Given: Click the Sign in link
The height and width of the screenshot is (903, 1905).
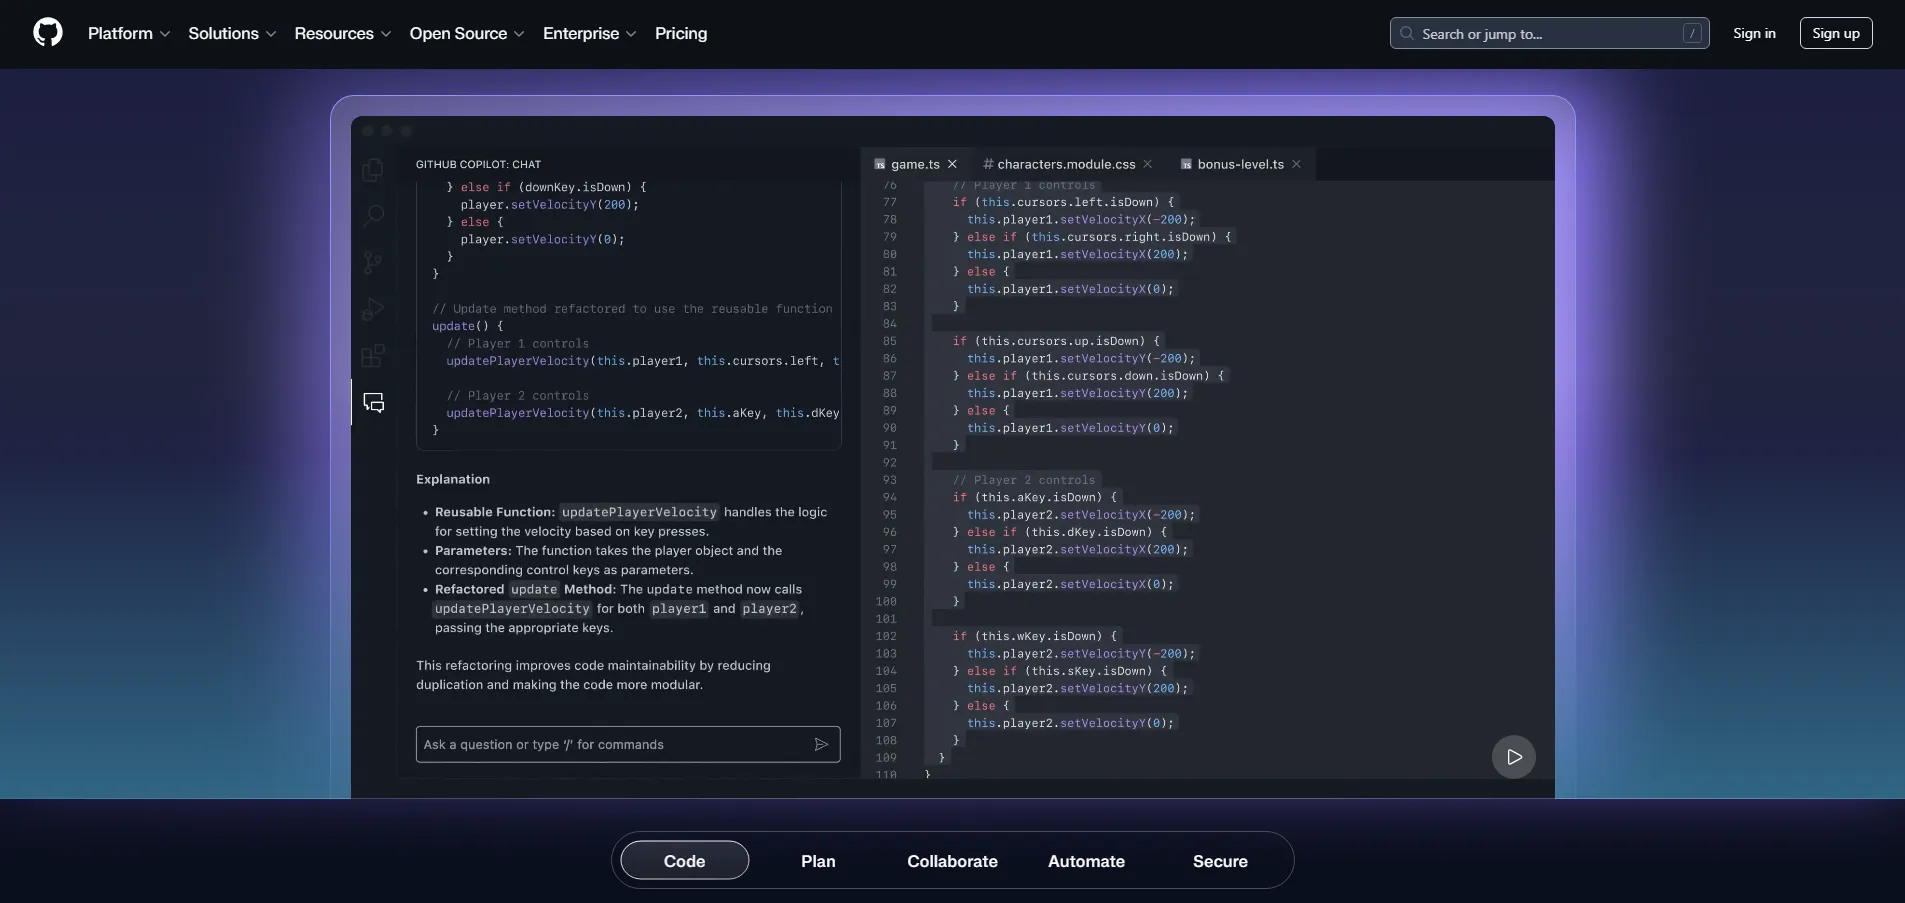Looking at the screenshot, I should click(1754, 33).
